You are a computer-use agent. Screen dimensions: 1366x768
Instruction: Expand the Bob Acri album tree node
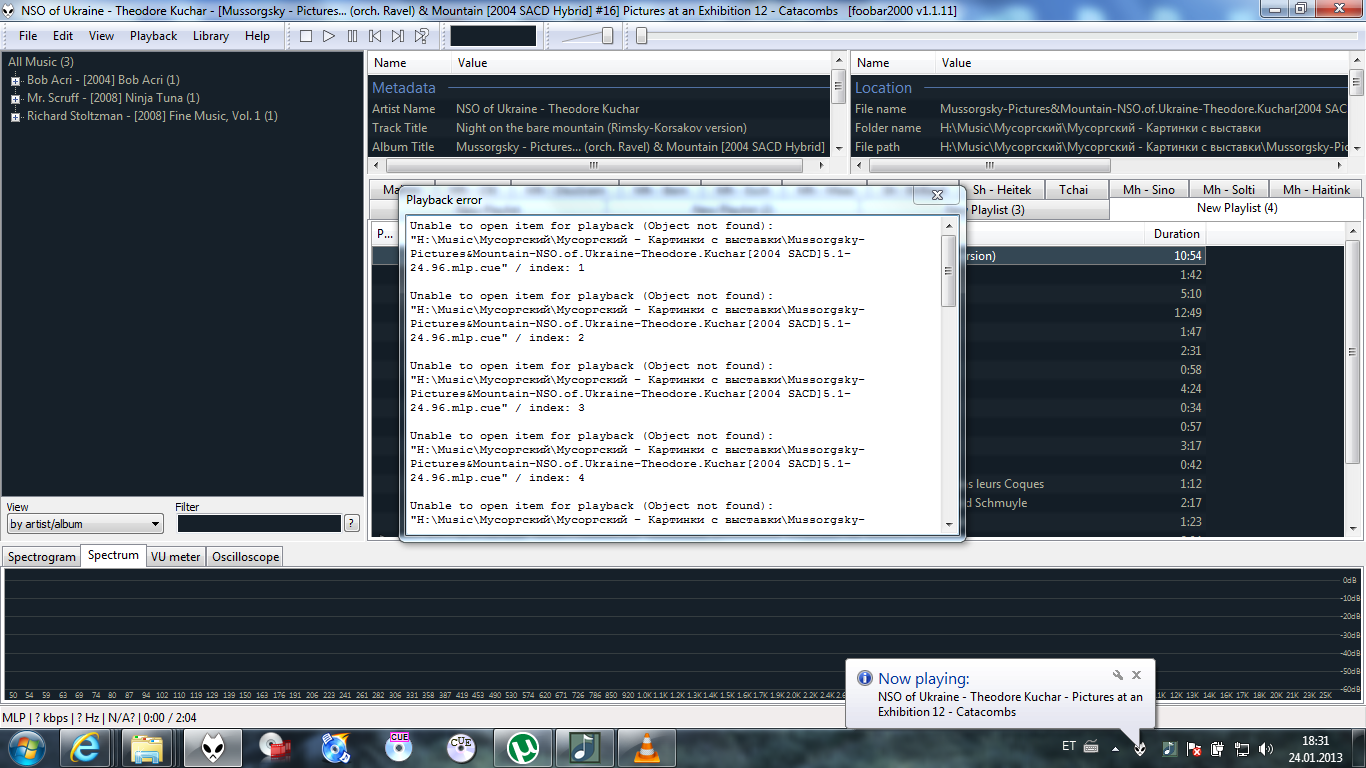[15, 81]
